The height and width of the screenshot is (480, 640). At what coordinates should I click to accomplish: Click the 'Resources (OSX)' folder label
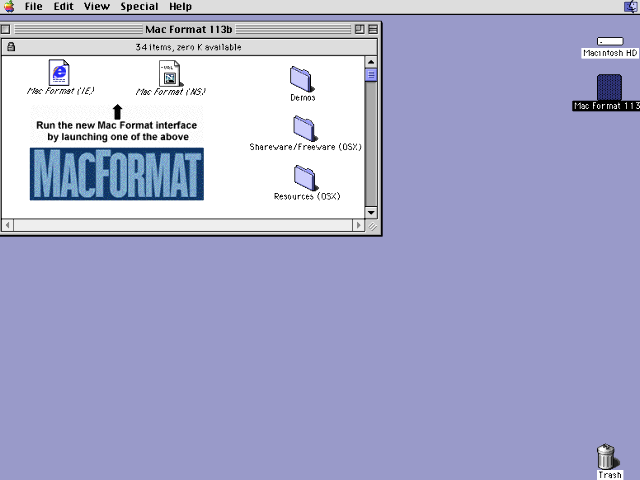pyautogui.click(x=307, y=196)
